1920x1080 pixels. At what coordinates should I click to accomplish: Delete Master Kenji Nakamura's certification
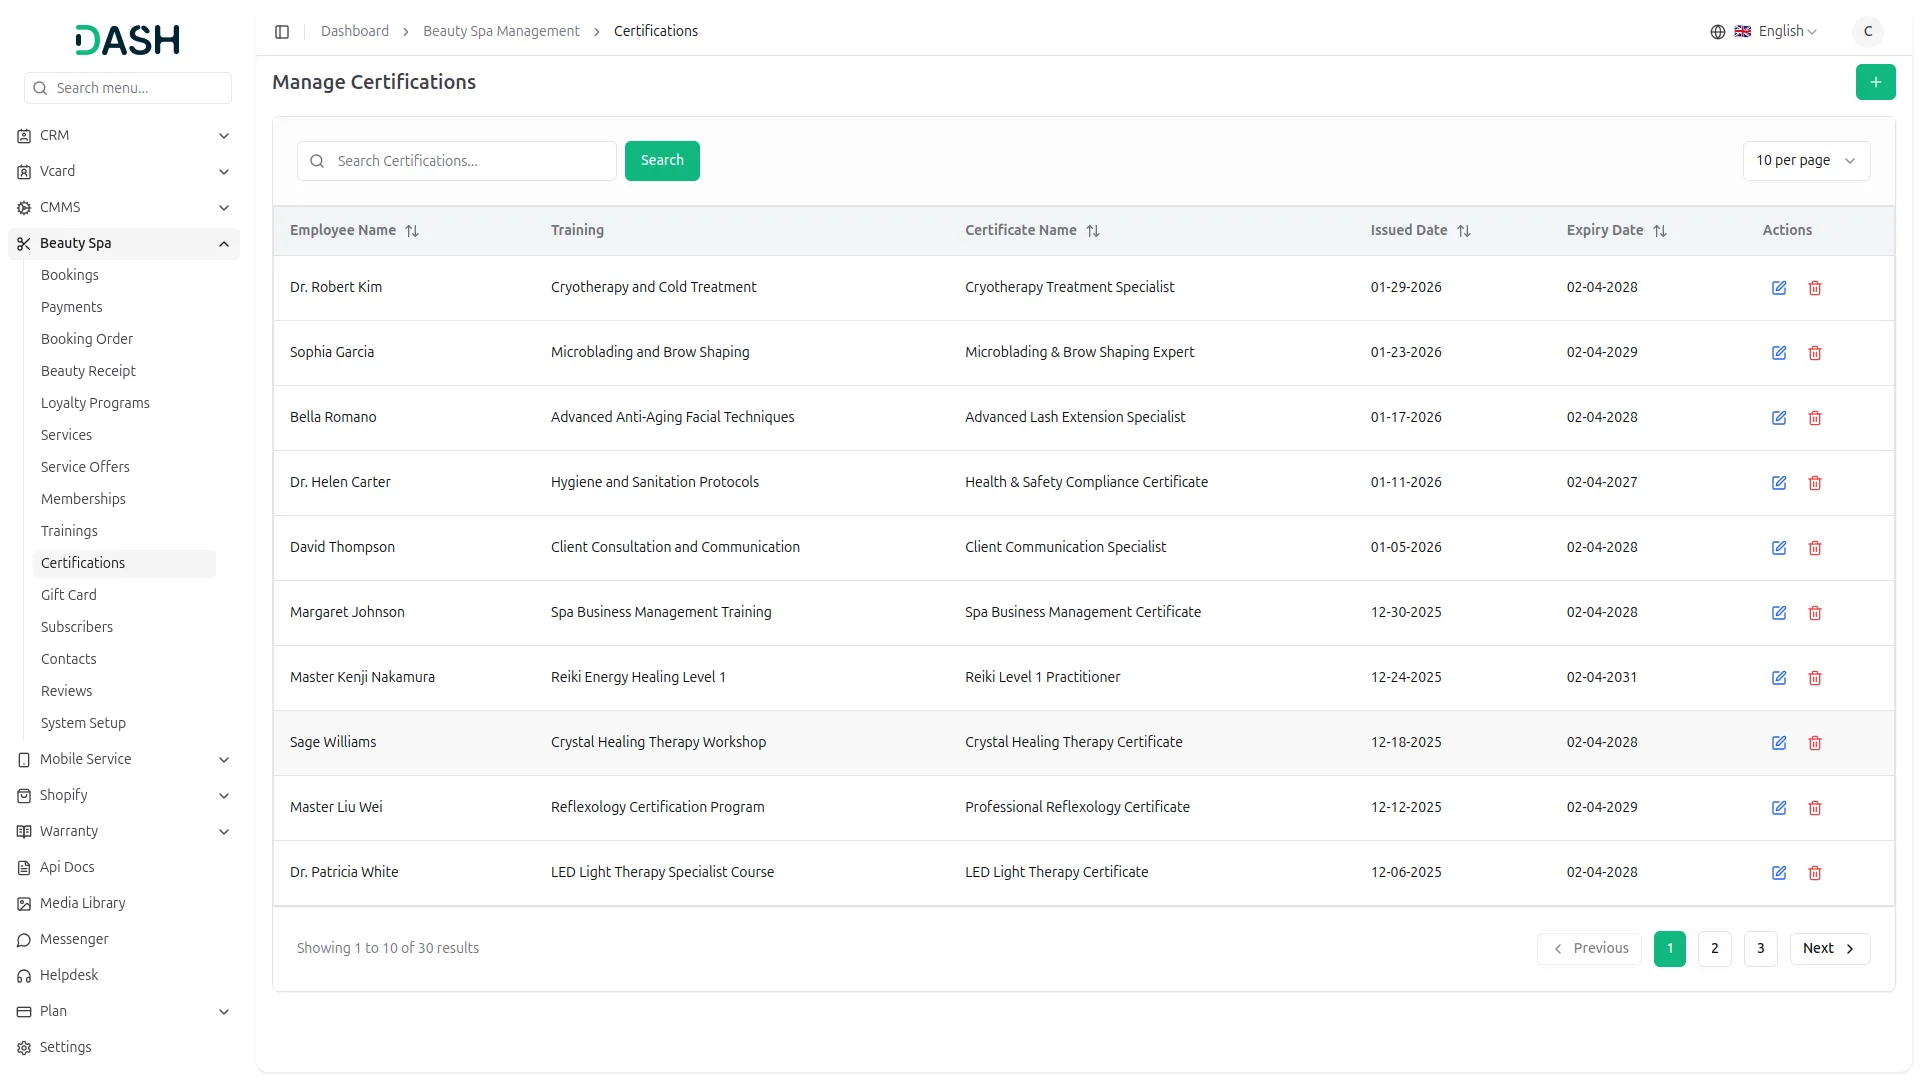[1815, 678]
